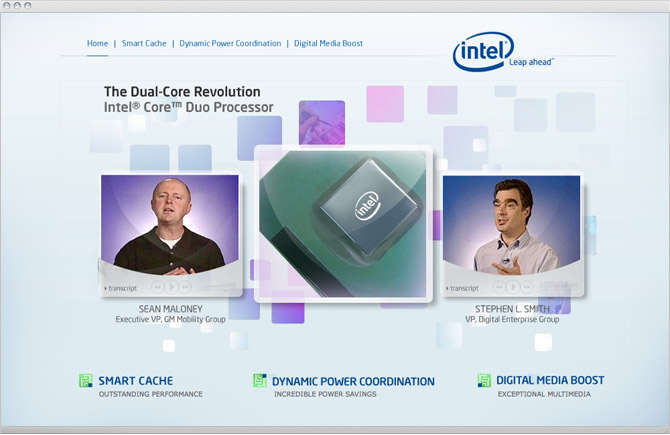This screenshot has height=435, width=670.
Task: Click the Intel Leap ahead logo
Action: [503, 52]
